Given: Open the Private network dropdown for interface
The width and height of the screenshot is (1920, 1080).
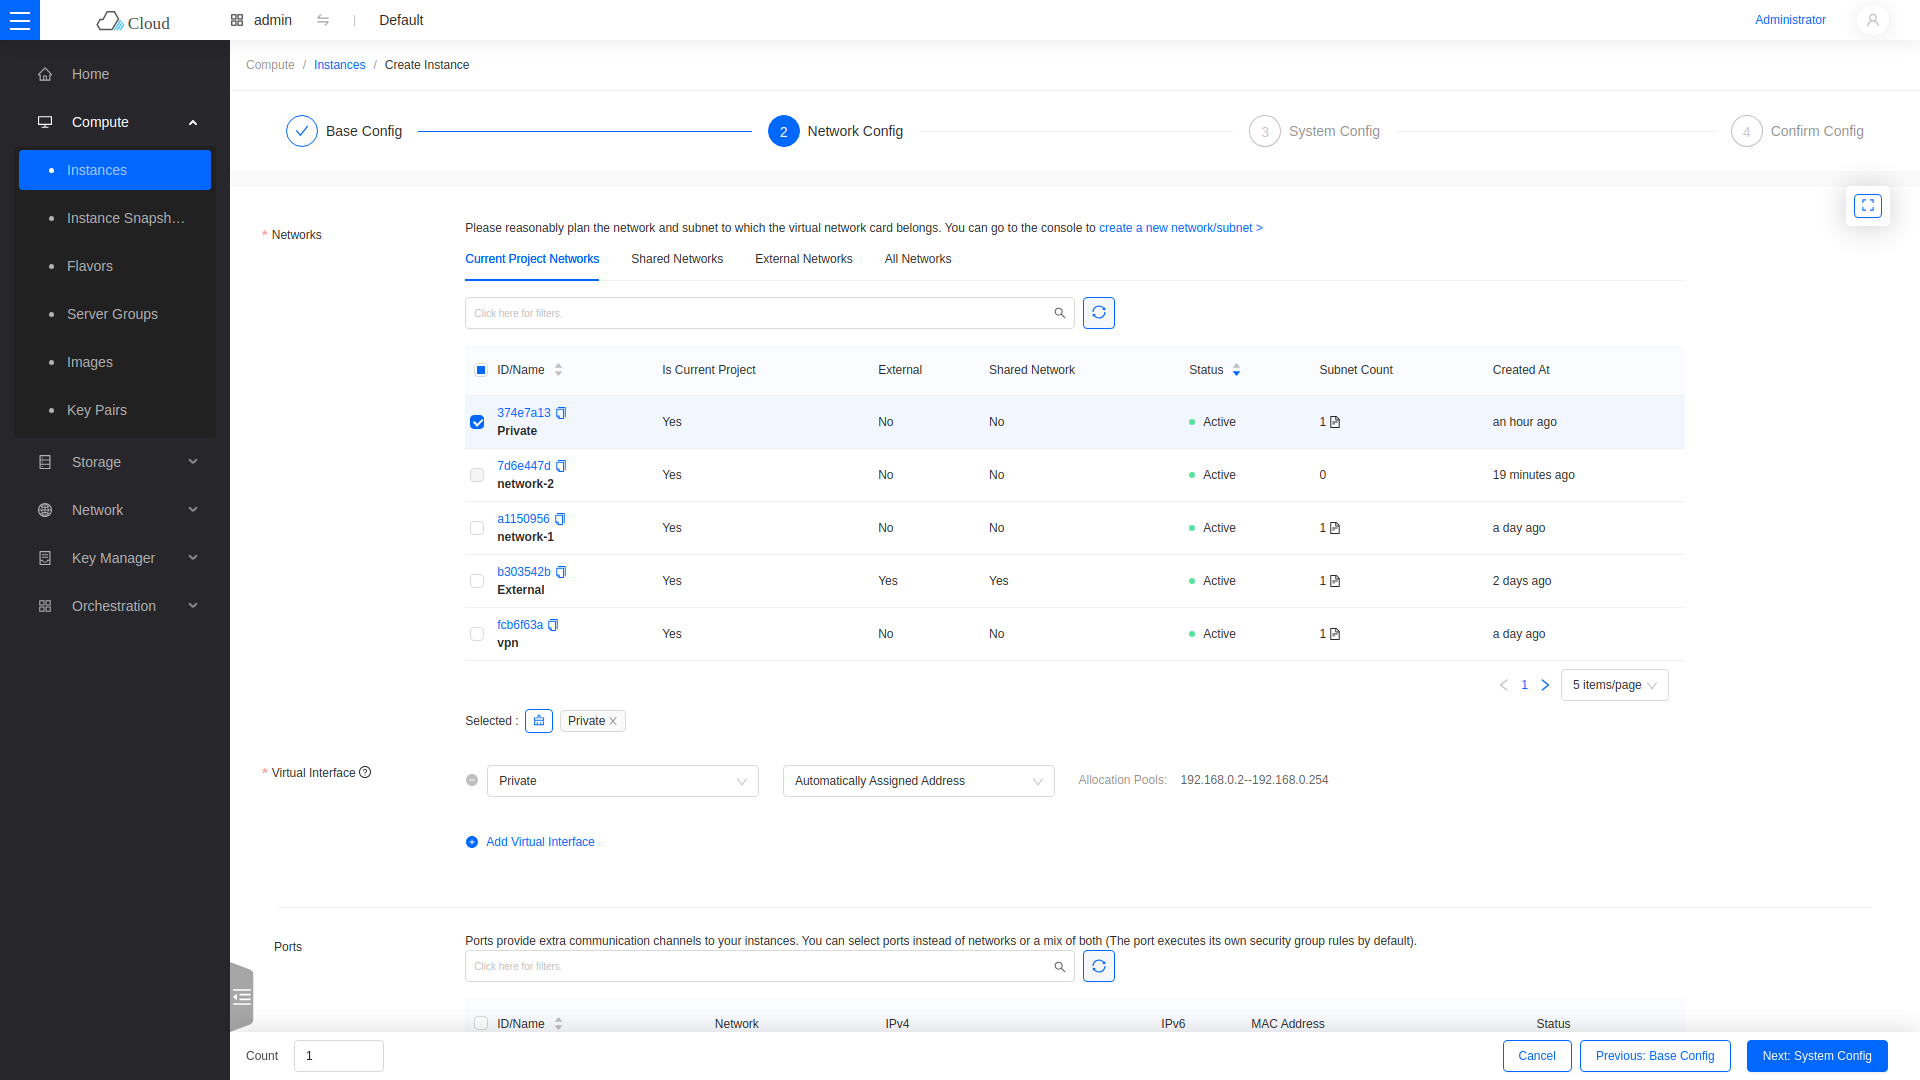Looking at the screenshot, I should pos(623,781).
